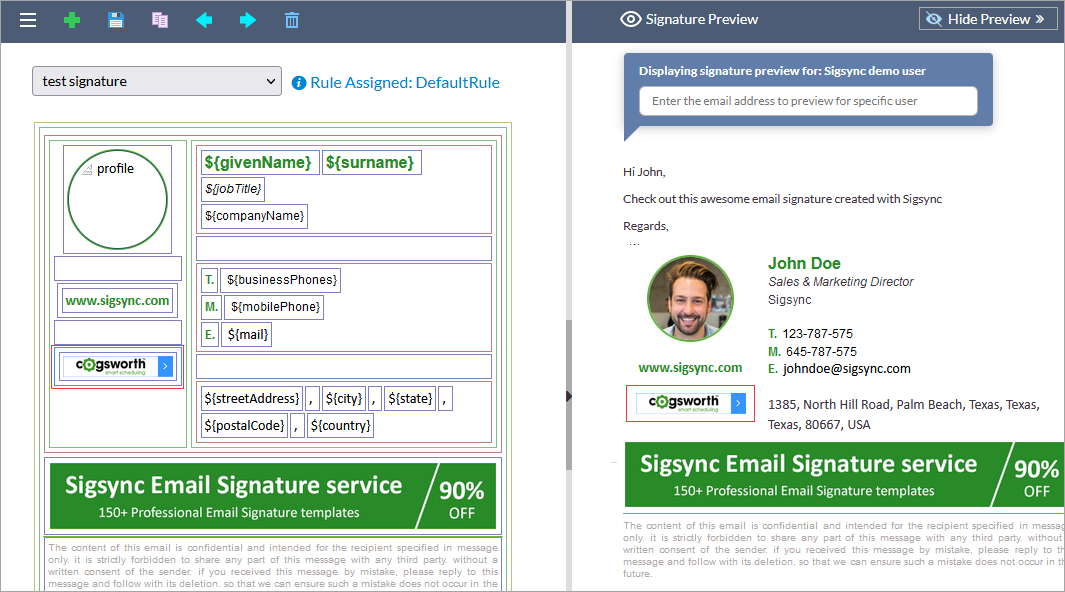
Task: Click the green Sigsync banner in editor
Action: click(x=273, y=496)
